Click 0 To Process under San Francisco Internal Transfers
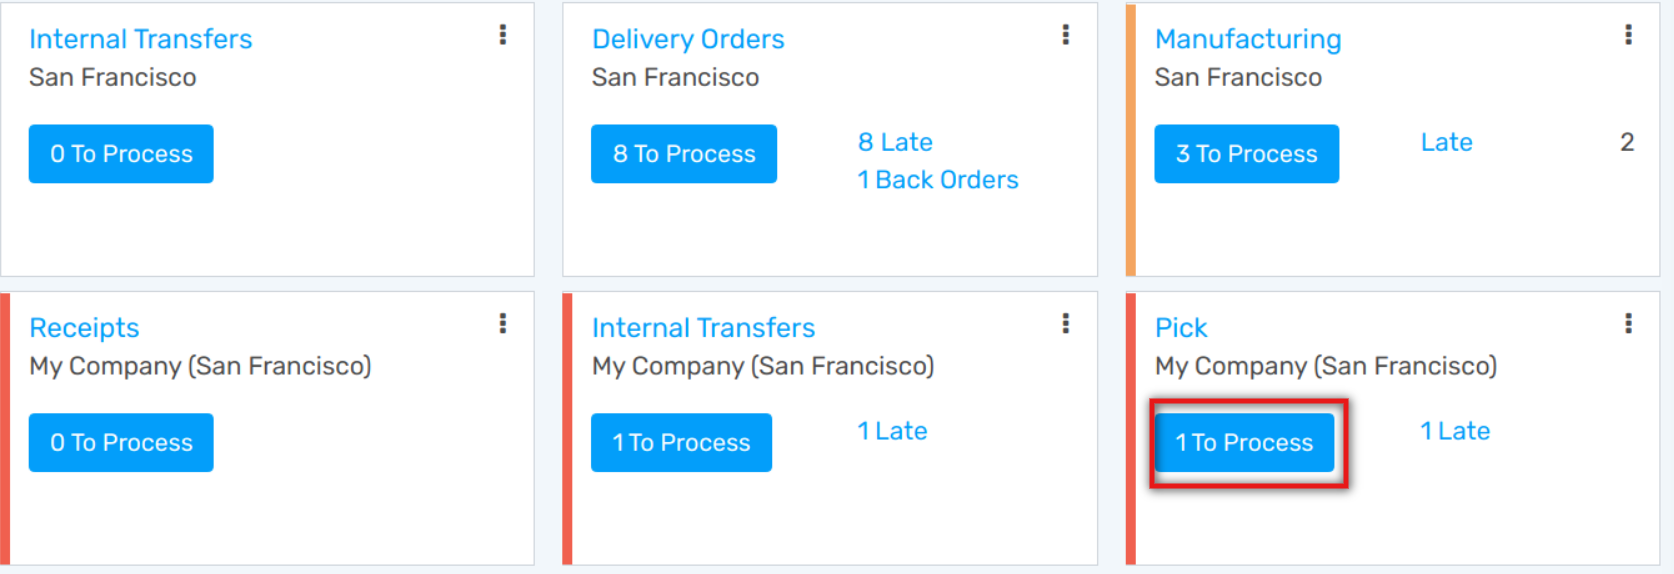Screen dimensions: 1674x574 (x=121, y=154)
